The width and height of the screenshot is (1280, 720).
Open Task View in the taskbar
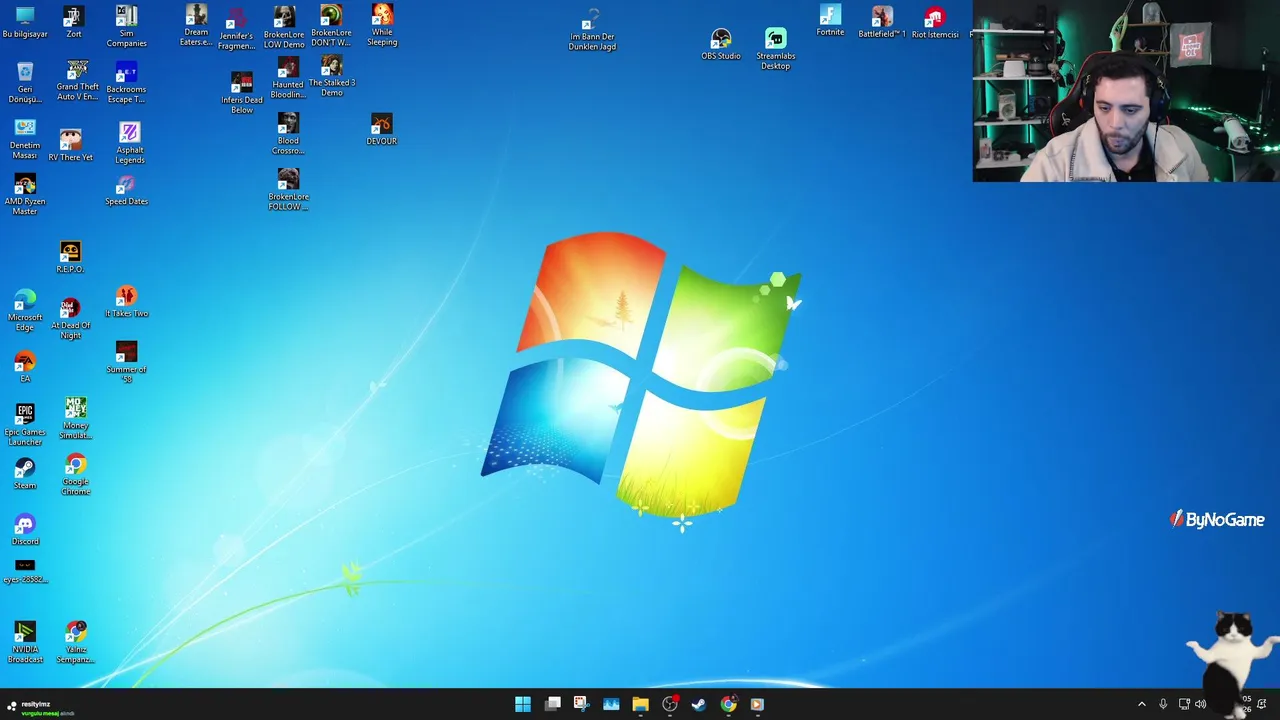553,704
